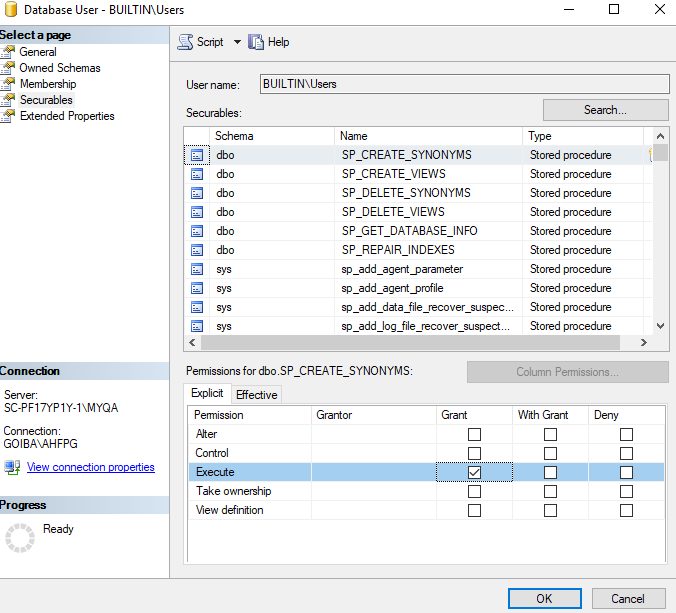Click the Cancel button
The height and width of the screenshot is (613, 676).
(x=628, y=599)
